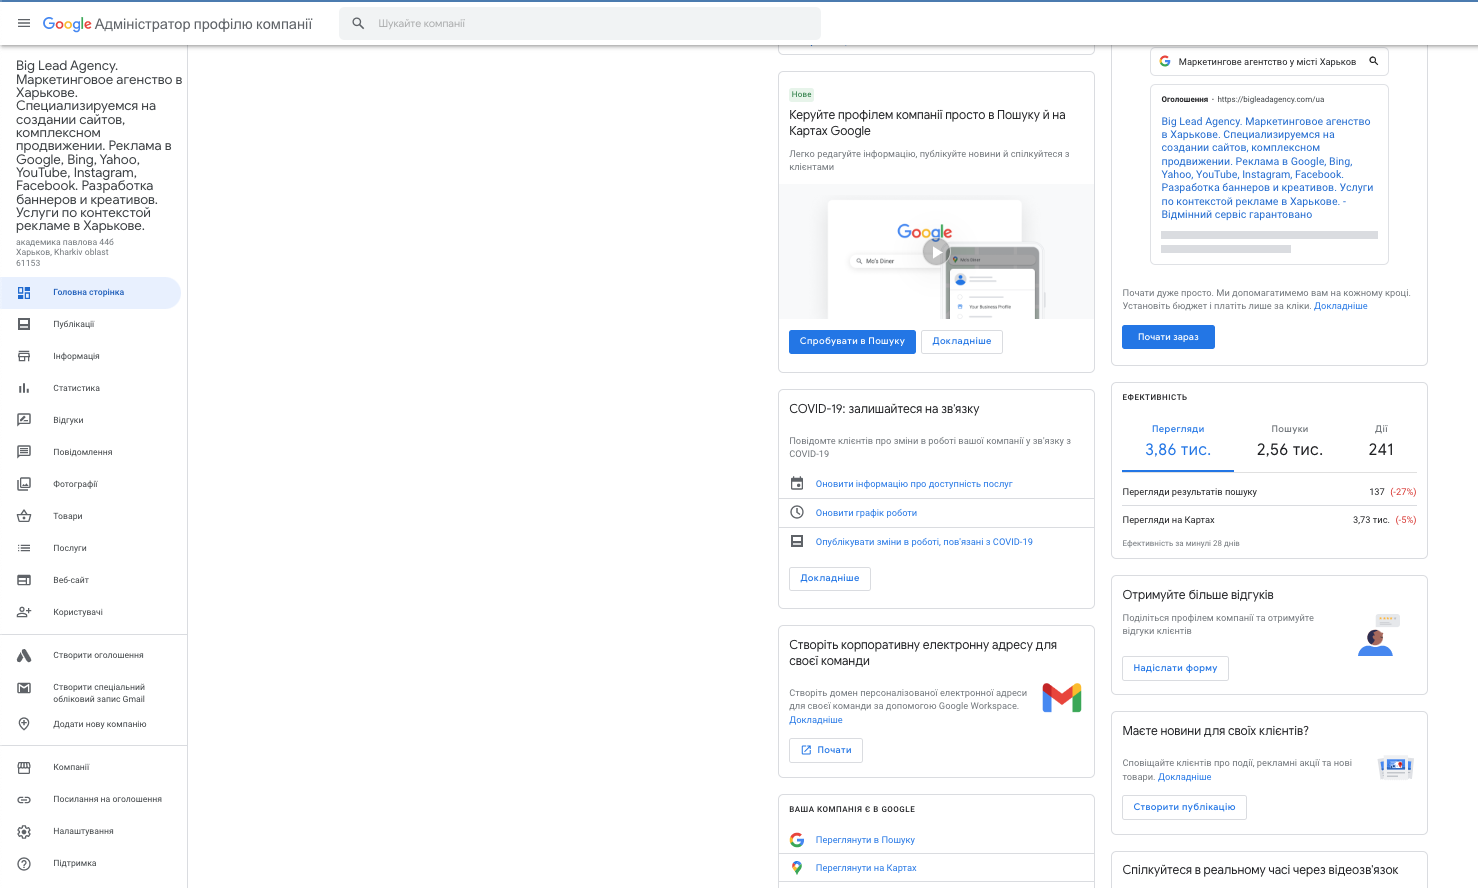Open Докладніше link in news for clients card
The width and height of the screenshot is (1478, 888).
pos(1184,777)
